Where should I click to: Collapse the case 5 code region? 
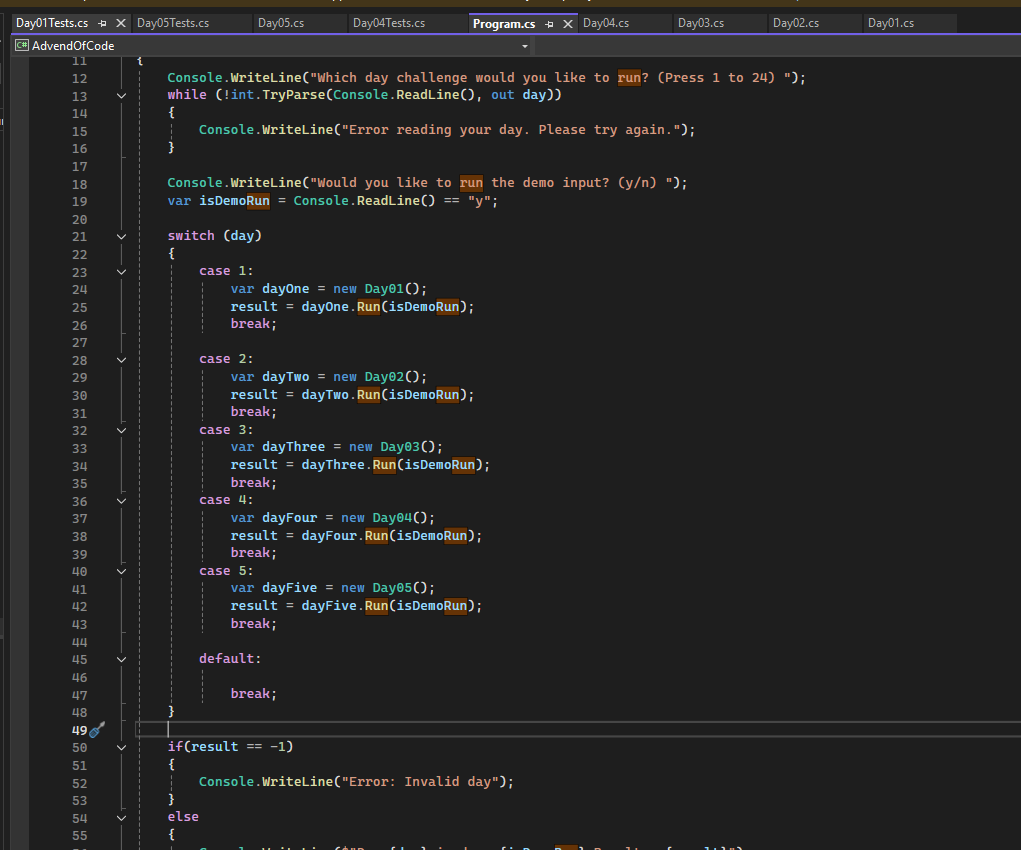(x=121, y=571)
